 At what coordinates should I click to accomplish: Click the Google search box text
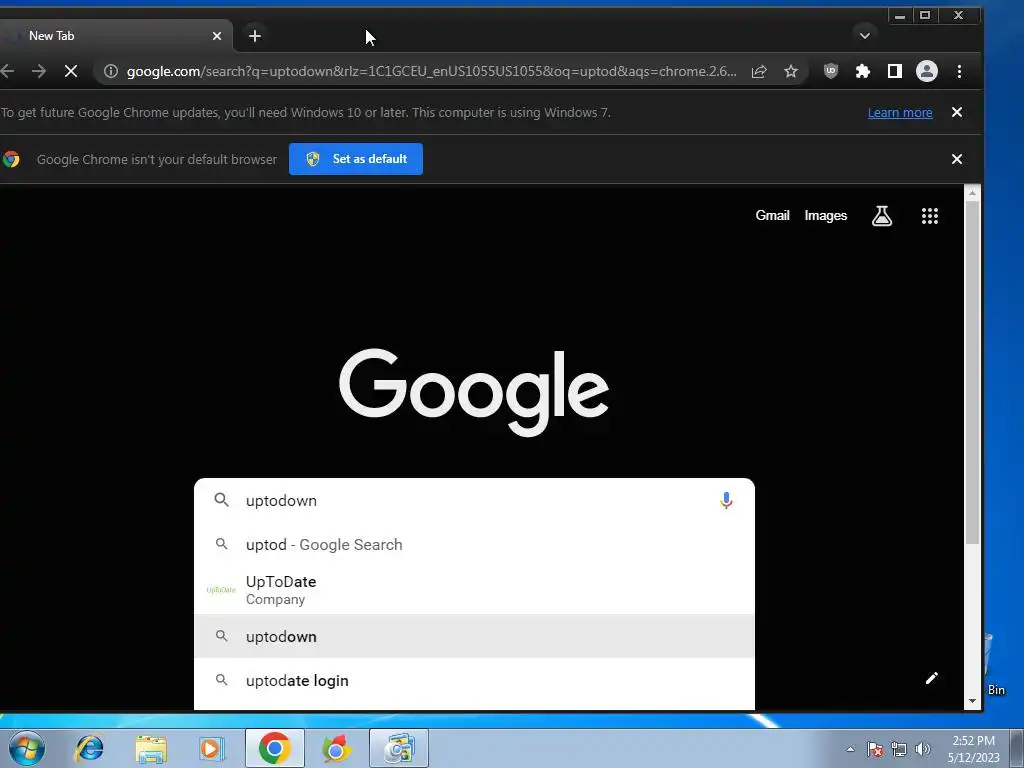point(281,501)
